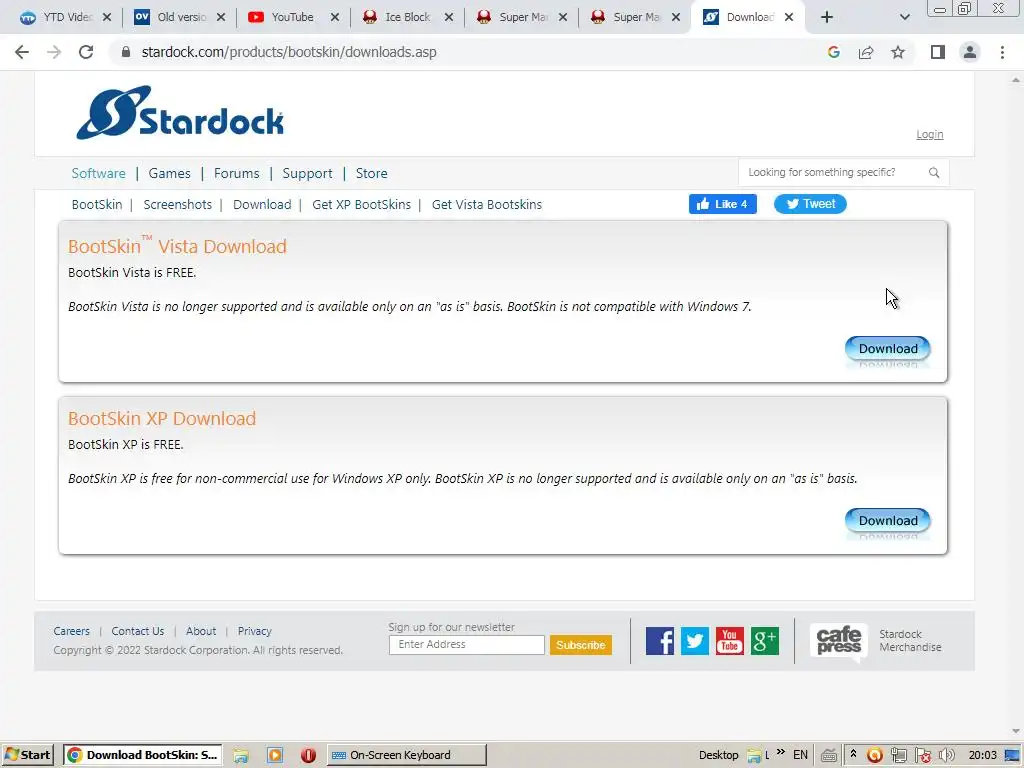Viewport: 1024px width, 768px height.
Task: Open Stardock's Twitter page icon
Action: pyautogui.click(x=695, y=641)
